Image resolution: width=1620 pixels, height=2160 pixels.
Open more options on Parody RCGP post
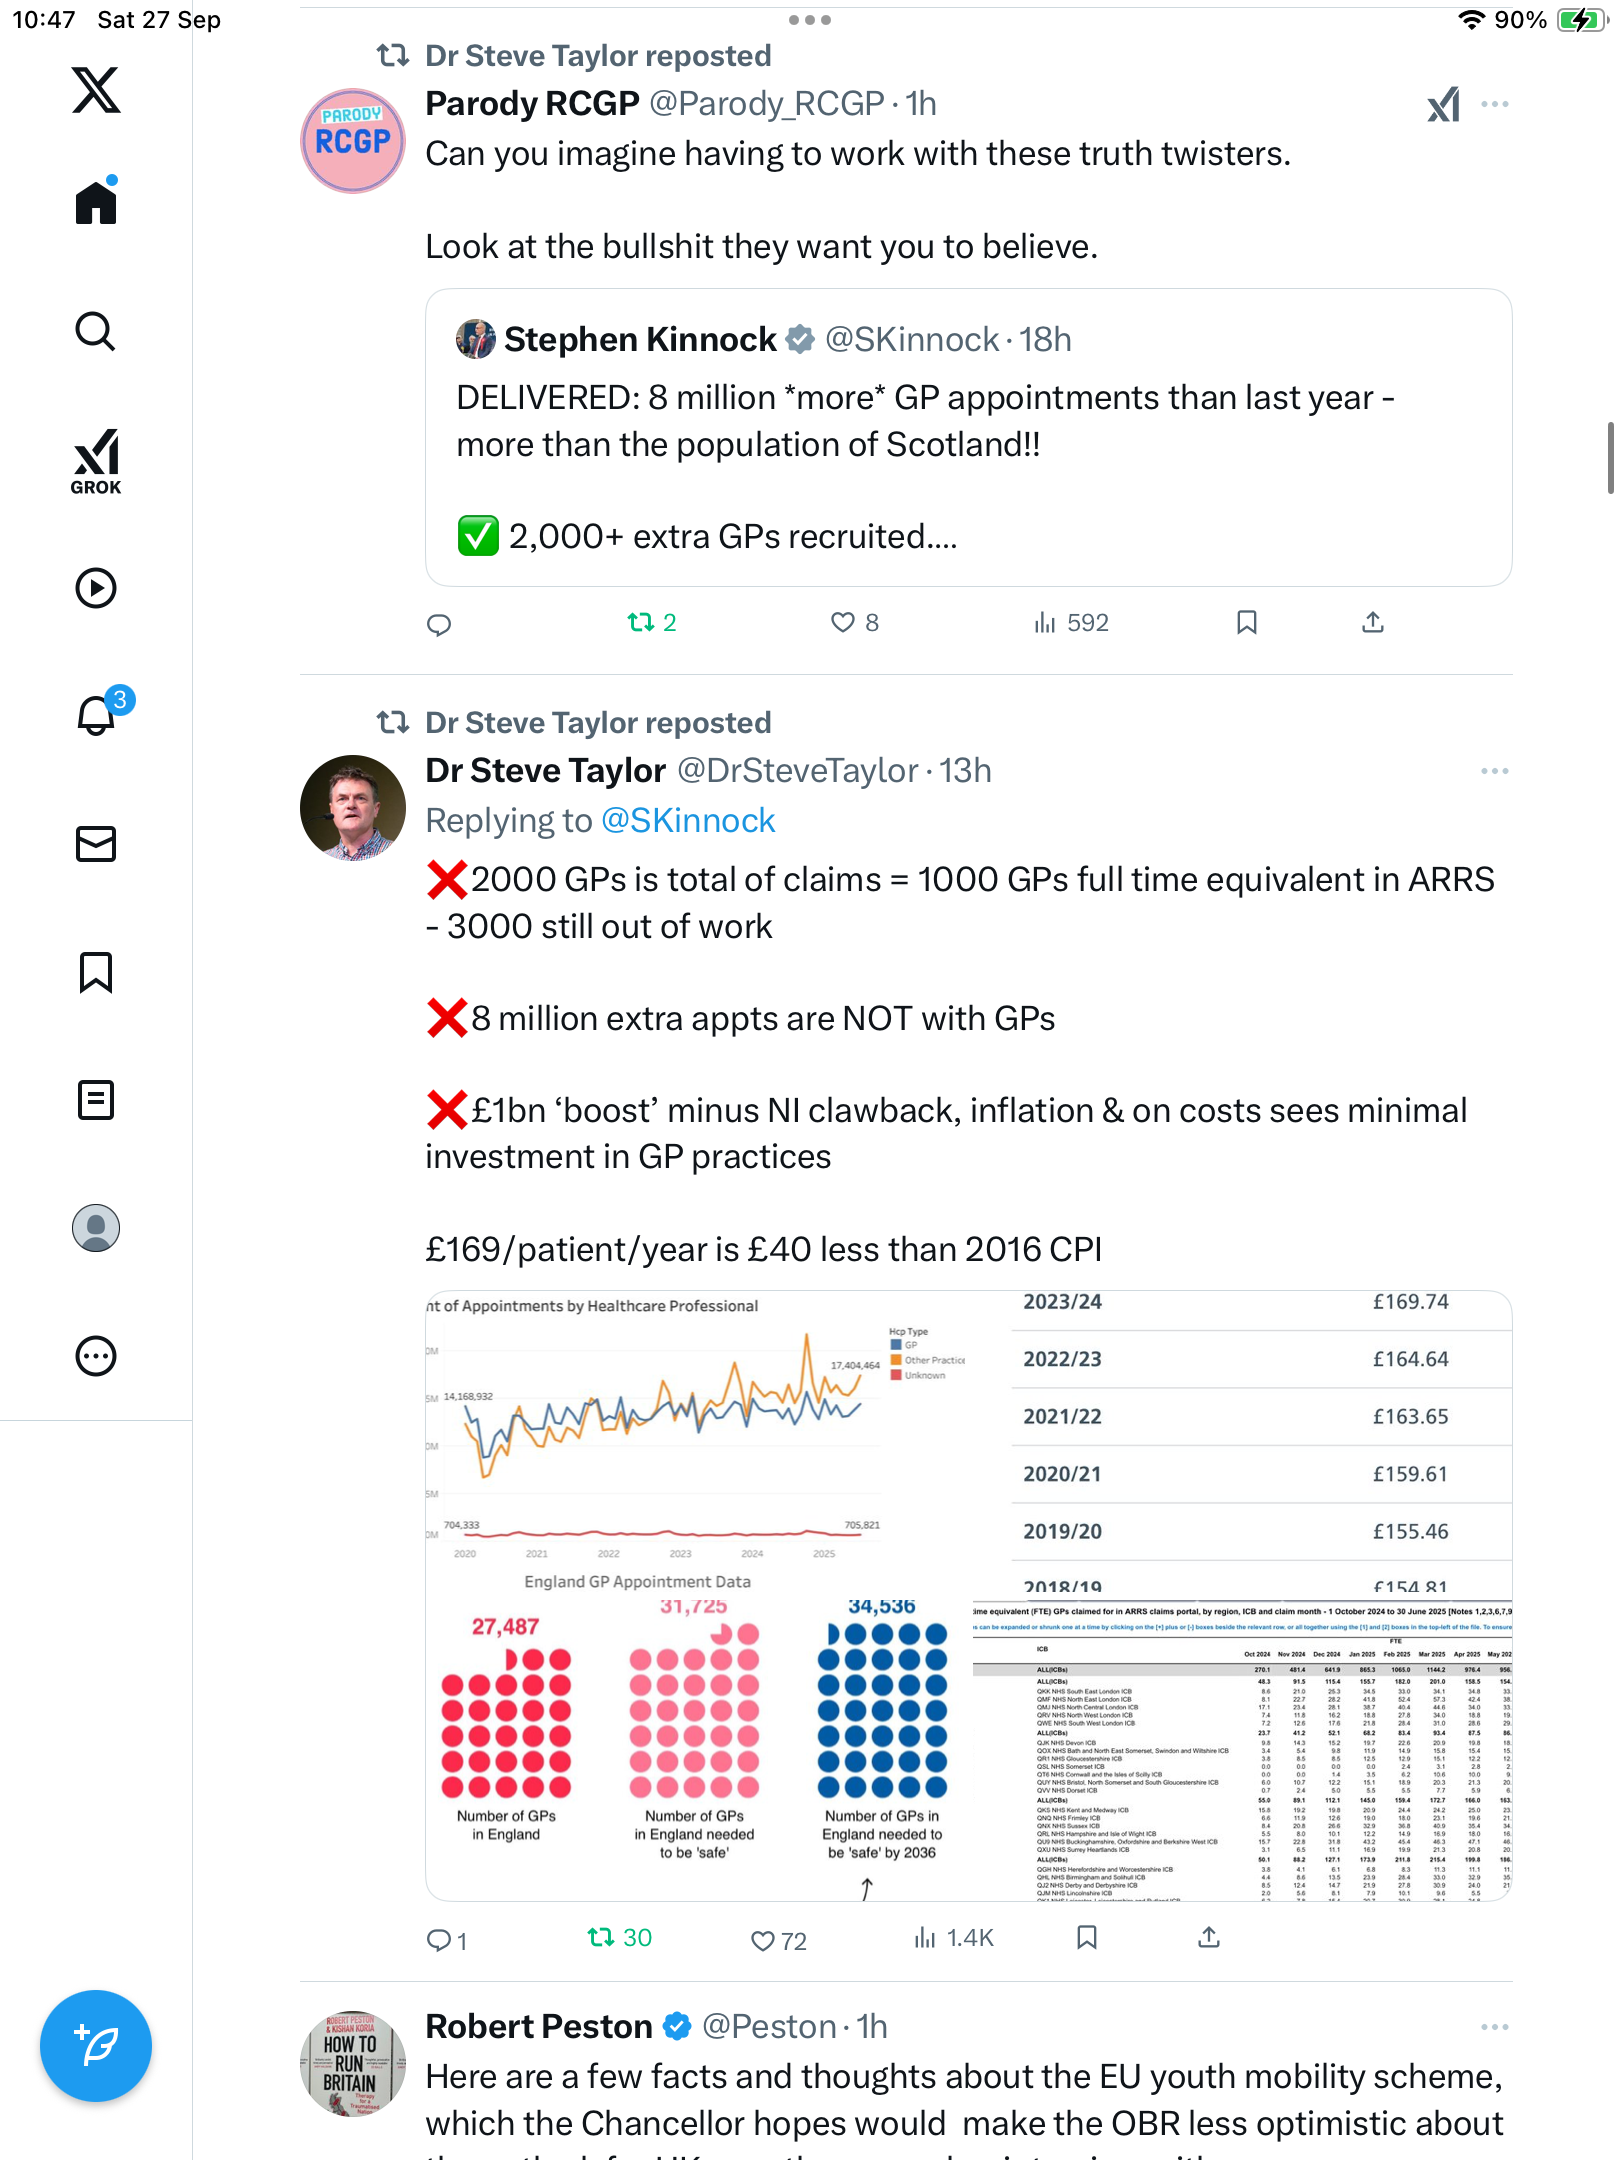pyautogui.click(x=1494, y=104)
